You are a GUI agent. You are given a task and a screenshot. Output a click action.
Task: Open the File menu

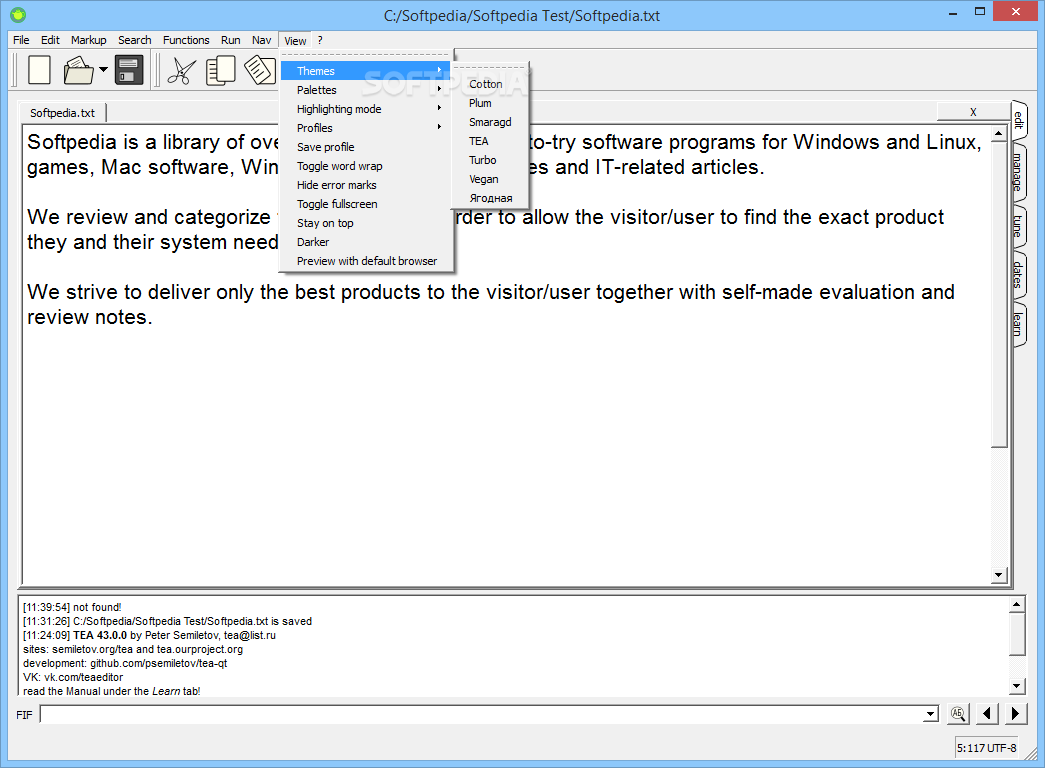pyautogui.click(x=21, y=40)
